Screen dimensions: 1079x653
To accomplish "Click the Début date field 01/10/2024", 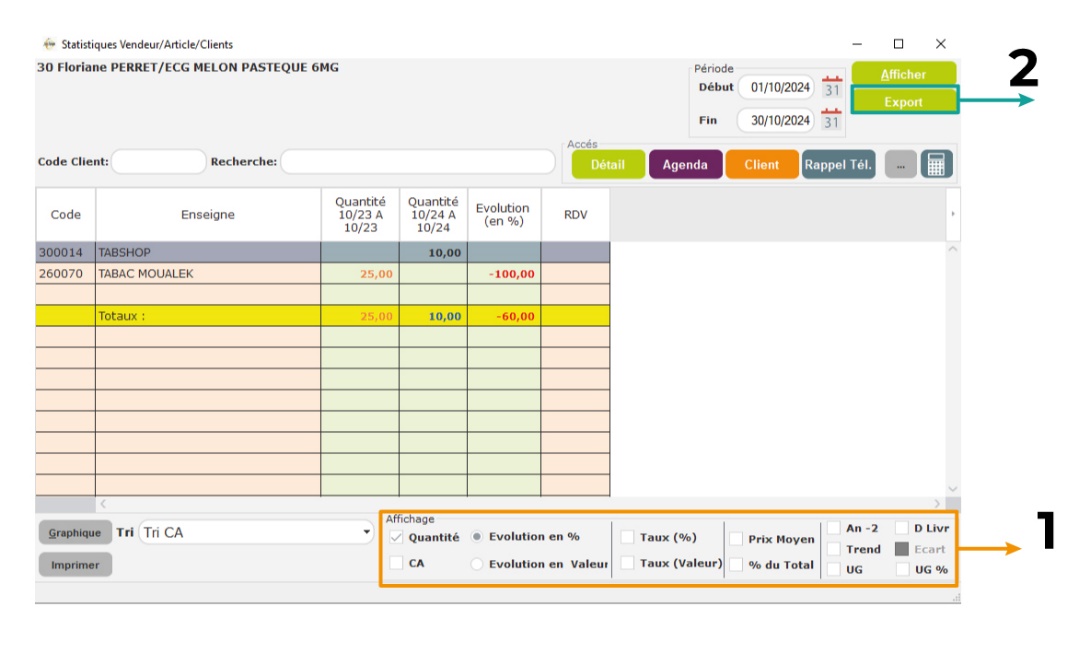I will point(777,87).
